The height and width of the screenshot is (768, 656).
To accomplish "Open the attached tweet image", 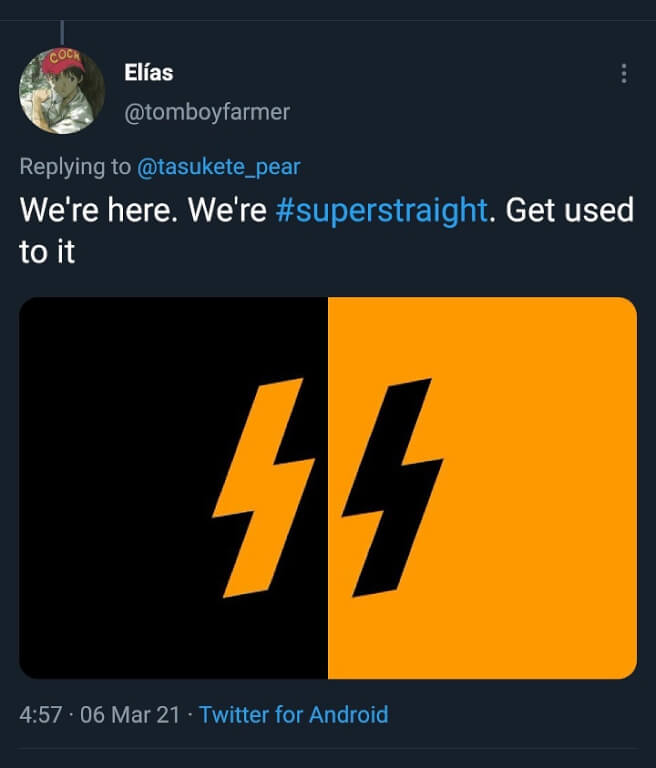I will pos(328,488).
